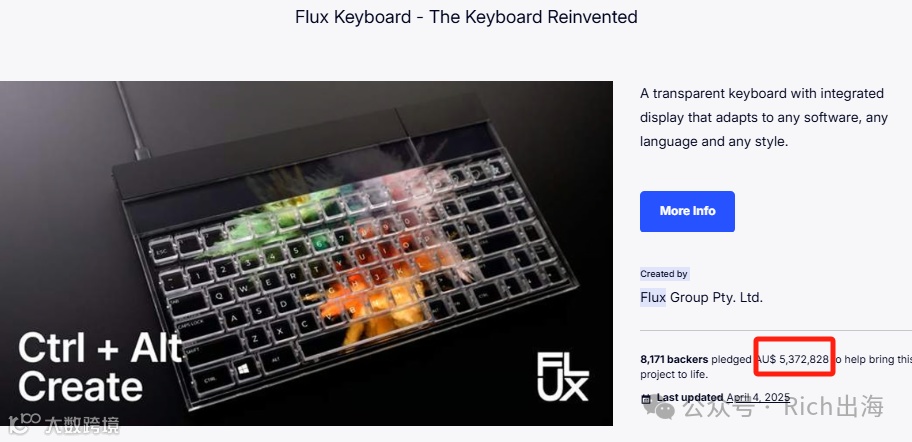Select the Flux Keyboard page title
The image size is (912, 442).
(x=466, y=17)
